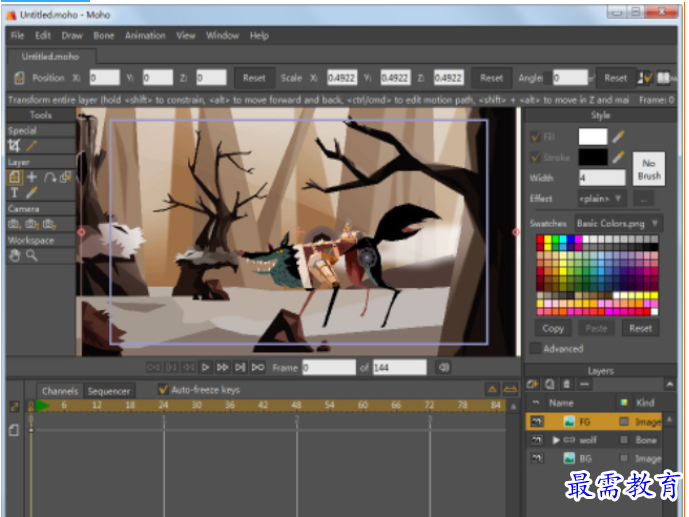Enable the Advanced checkbox

[535, 348]
